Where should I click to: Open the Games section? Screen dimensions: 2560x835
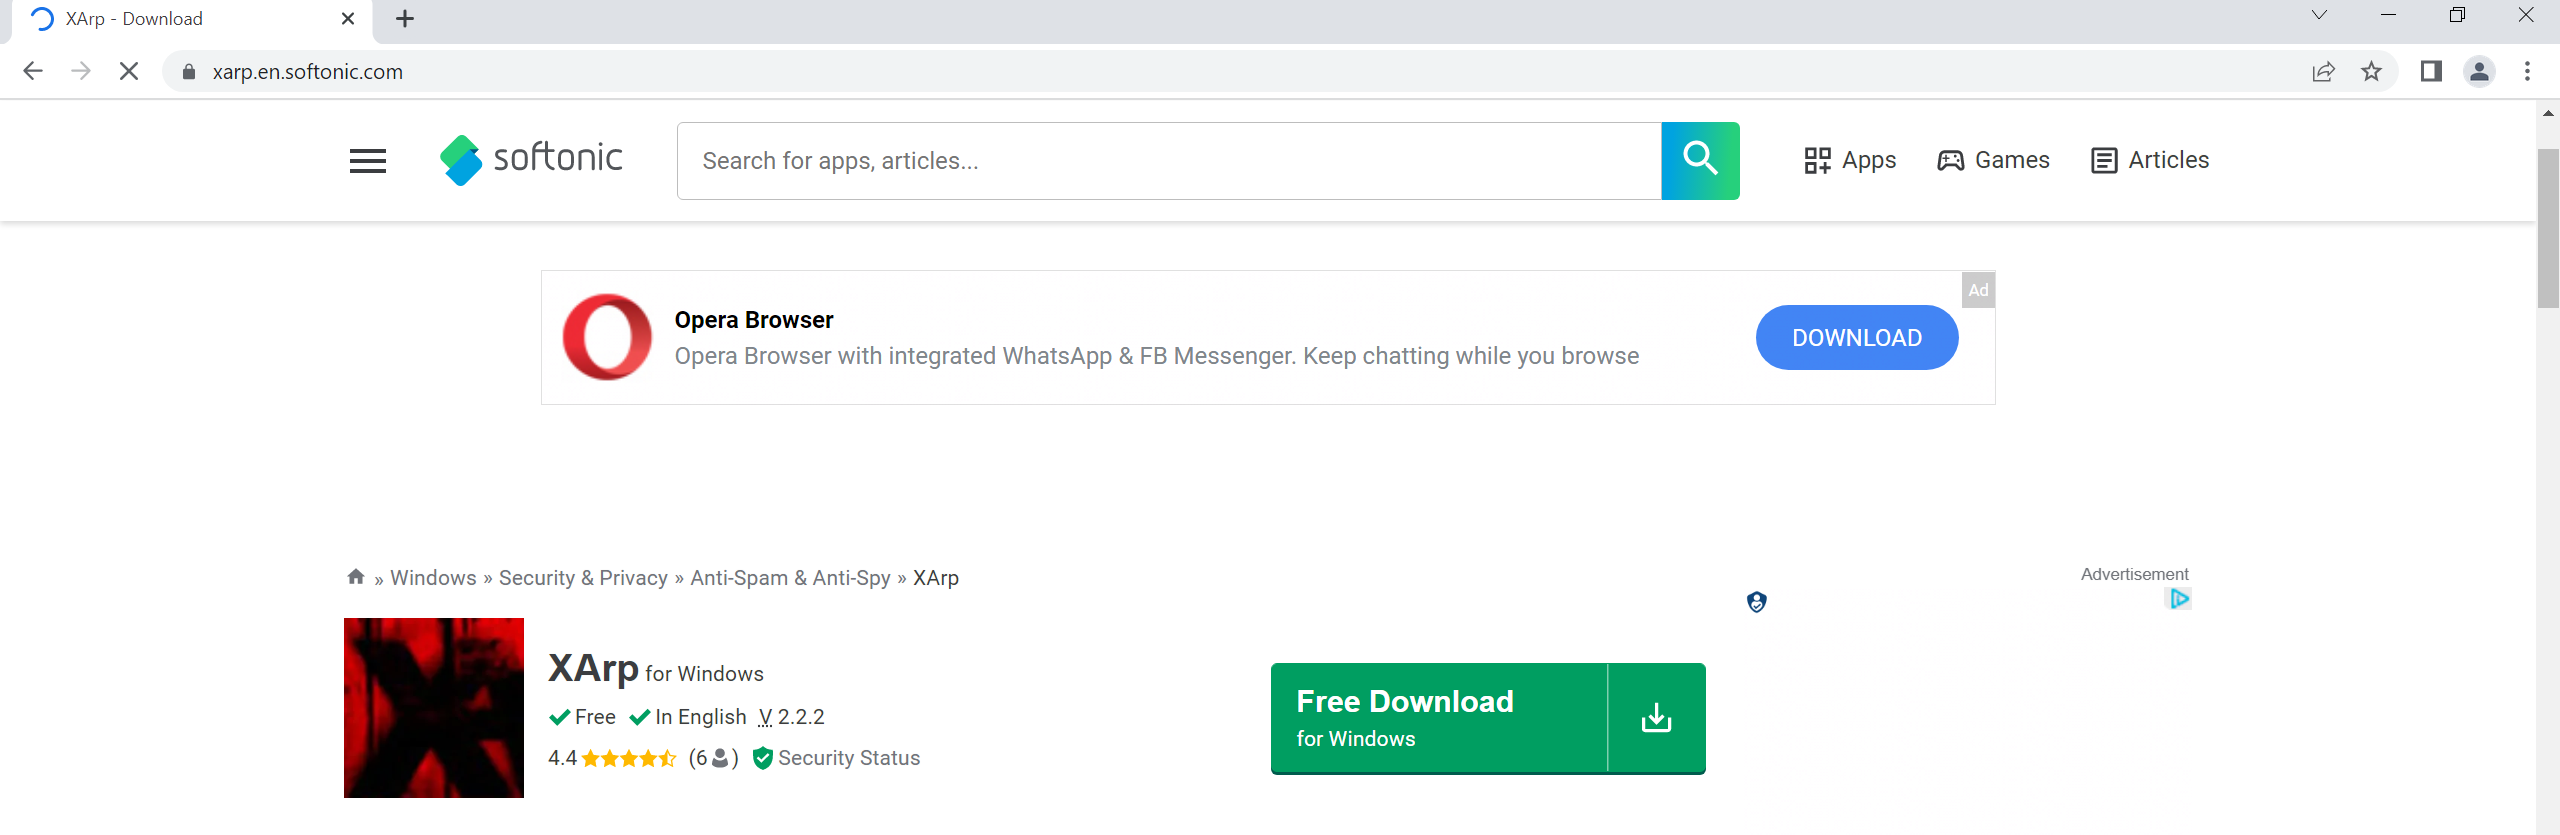coord(1993,160)
